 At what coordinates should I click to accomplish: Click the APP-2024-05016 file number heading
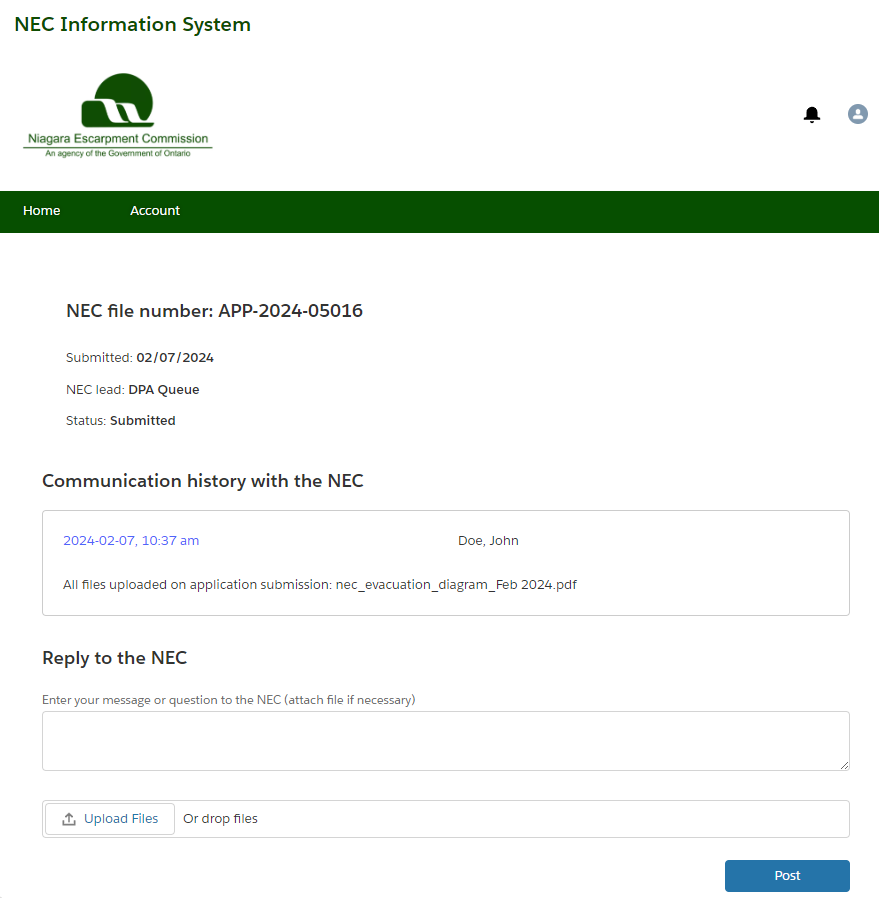pos(214,311)
